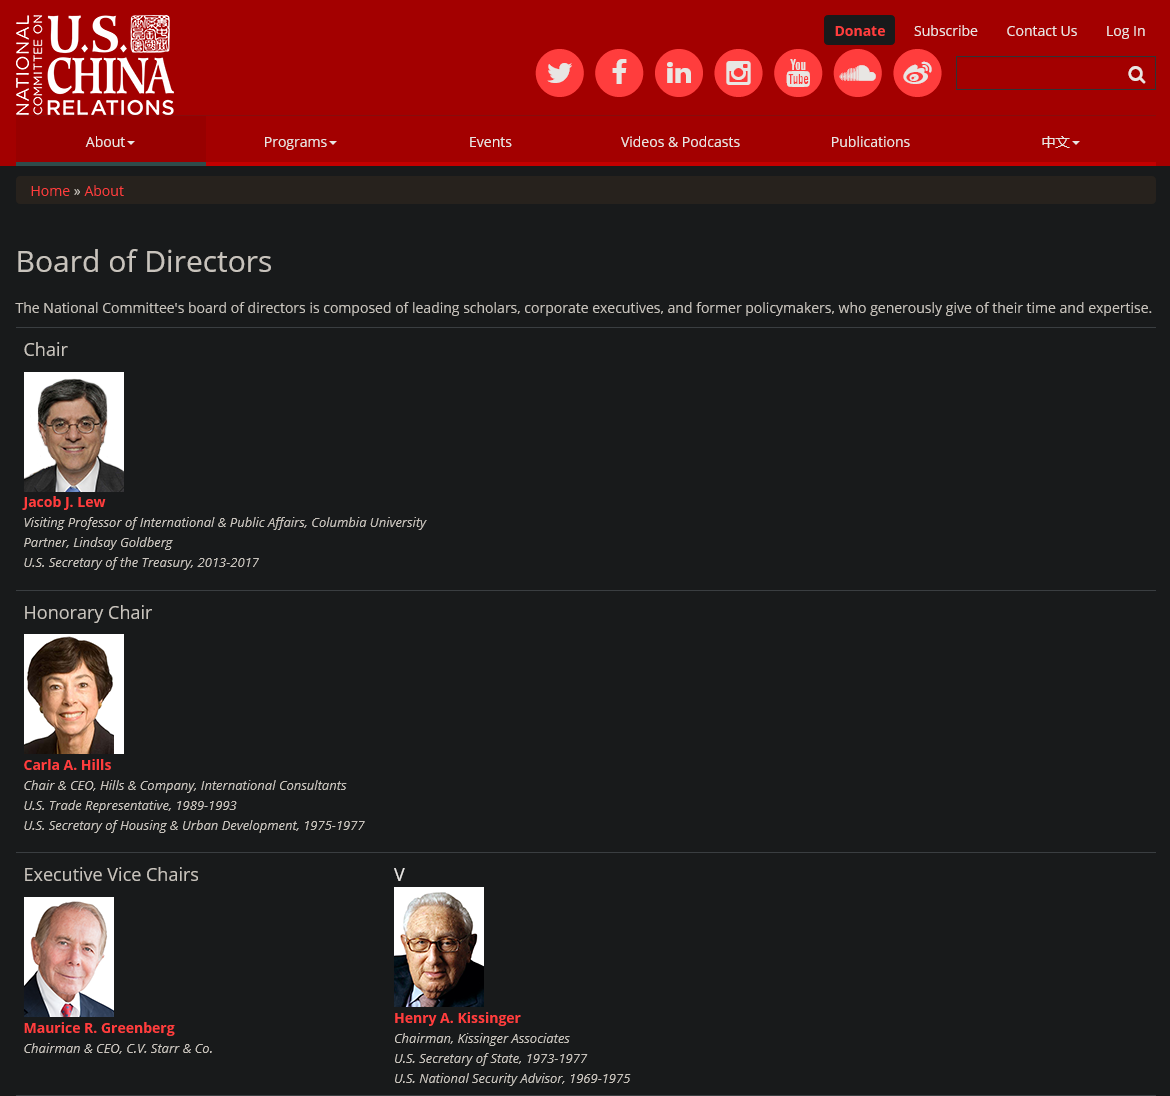1170x1096 pixels.
Task: Click the 'Executive Vice Chairs' heading
Action: 111,874
